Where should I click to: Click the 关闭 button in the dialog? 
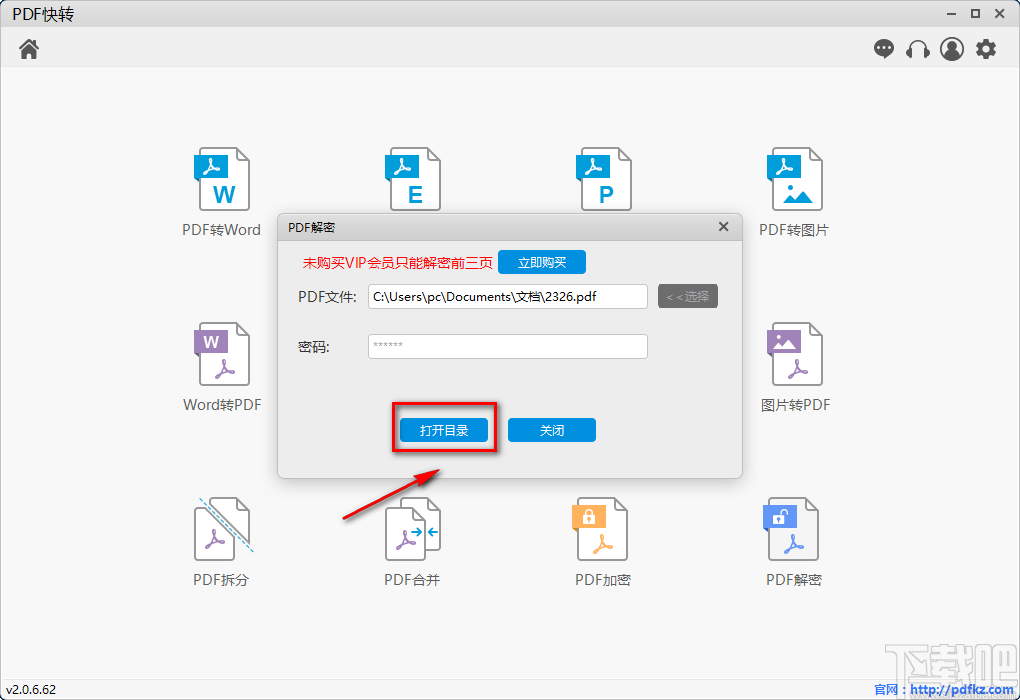click(551, 430)
